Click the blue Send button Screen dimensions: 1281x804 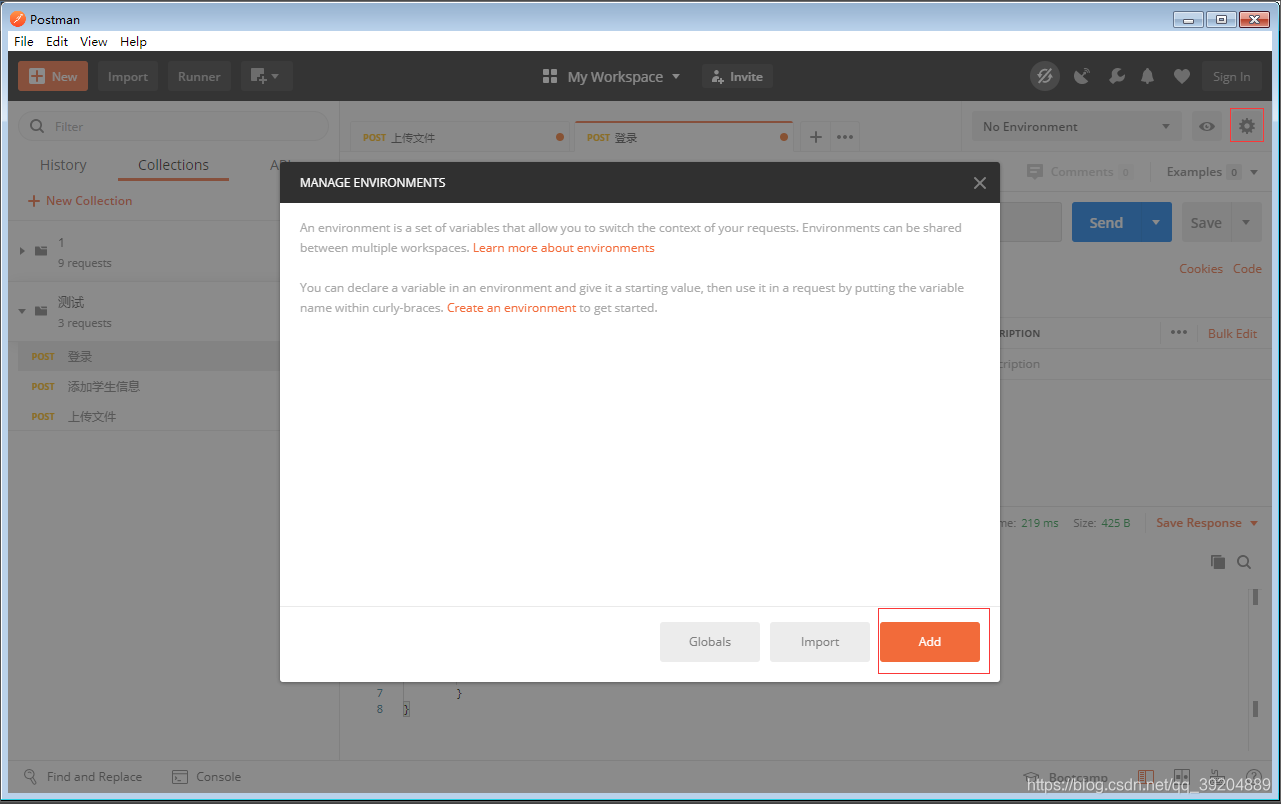click(x=1106, y=222)
